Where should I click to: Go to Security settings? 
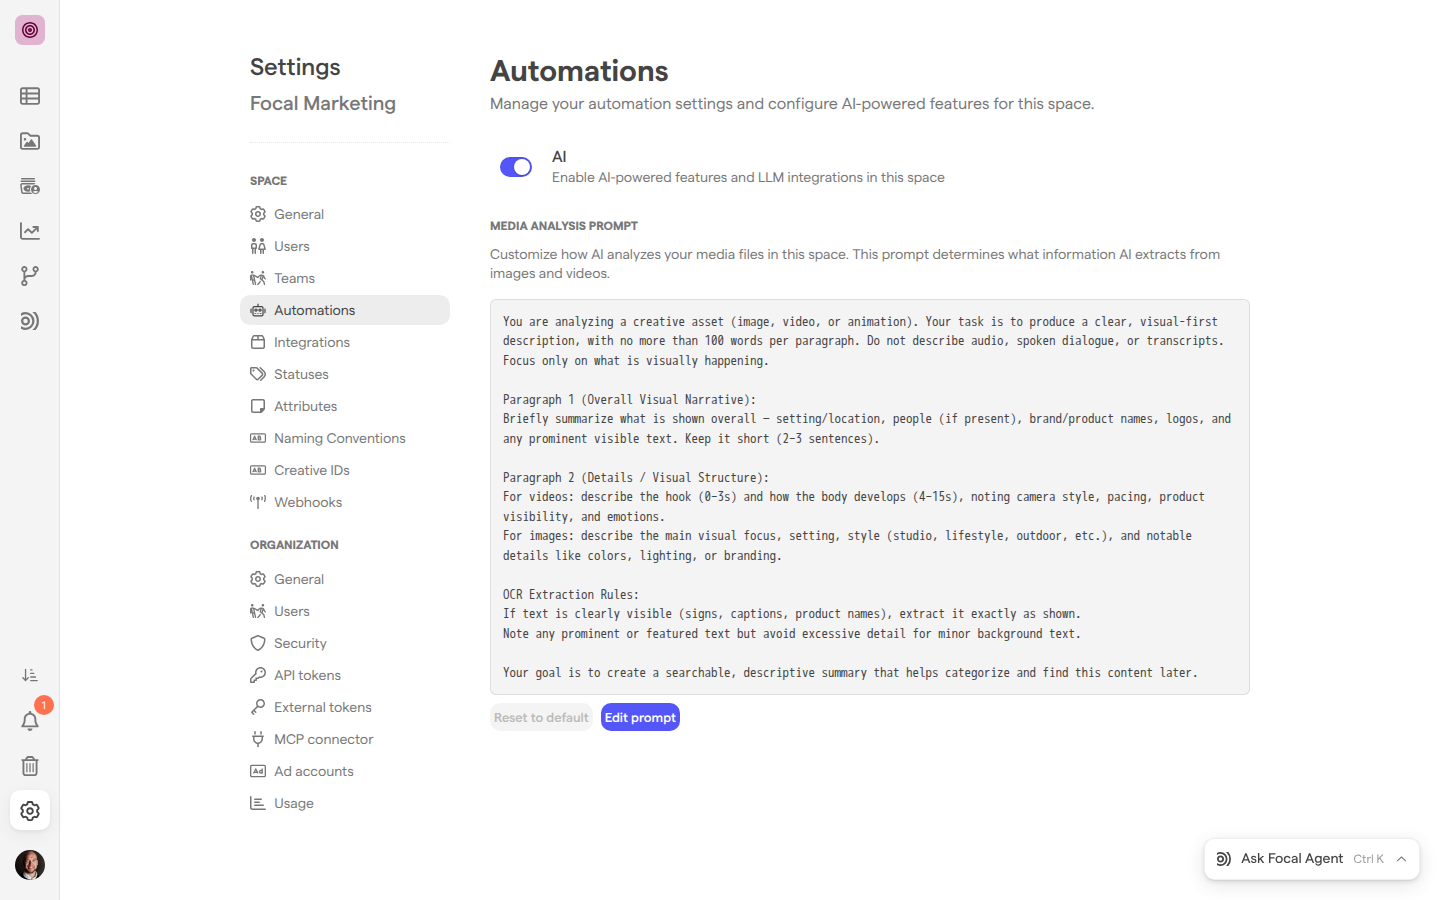(345, 643)
